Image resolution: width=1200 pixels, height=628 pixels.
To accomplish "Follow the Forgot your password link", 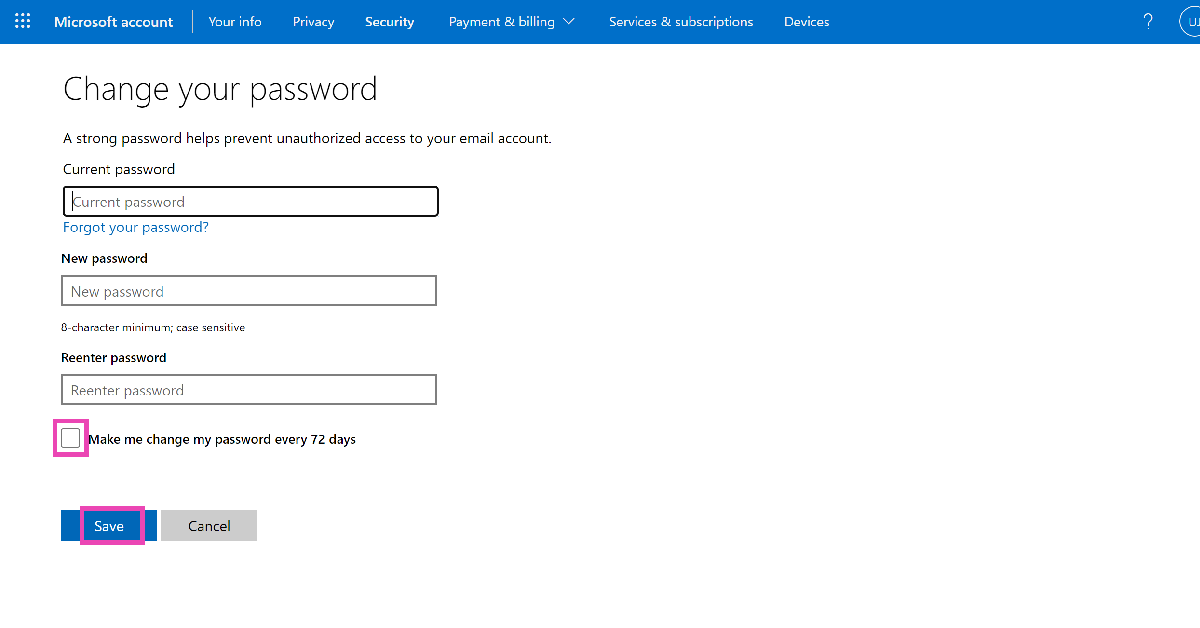I will [136, 227].
